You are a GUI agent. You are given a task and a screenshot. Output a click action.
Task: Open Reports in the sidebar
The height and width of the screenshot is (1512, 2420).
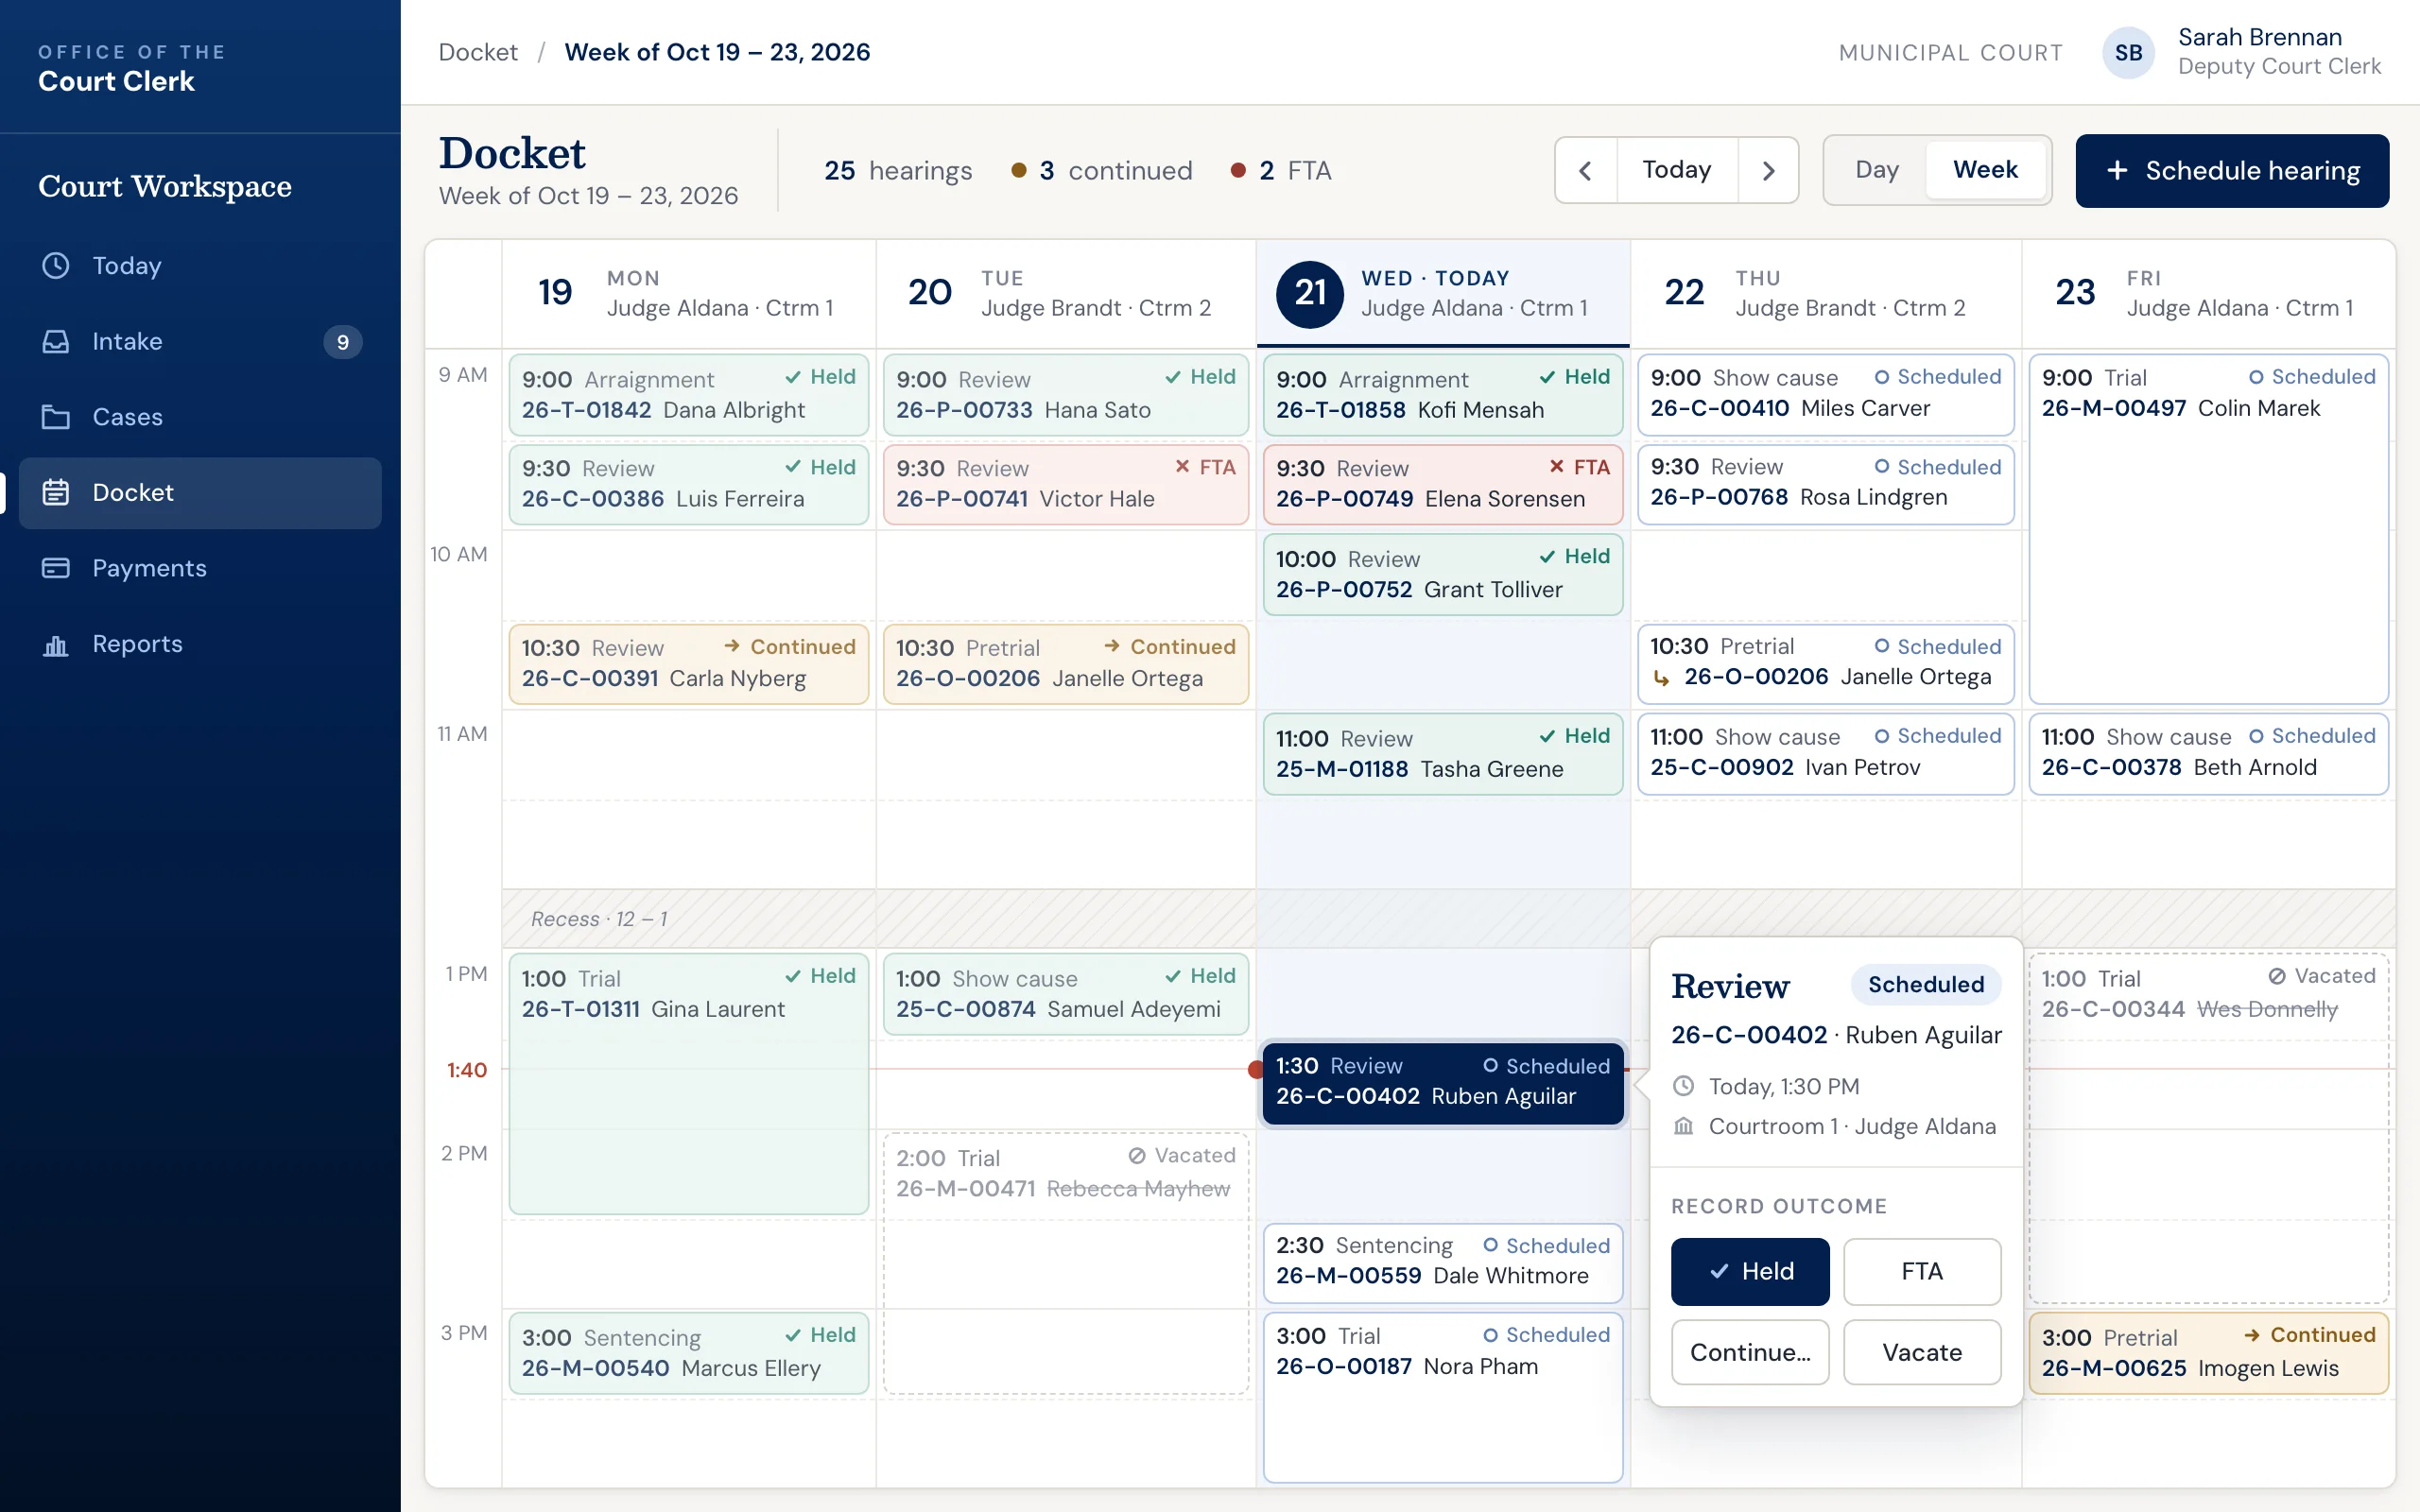200,644
